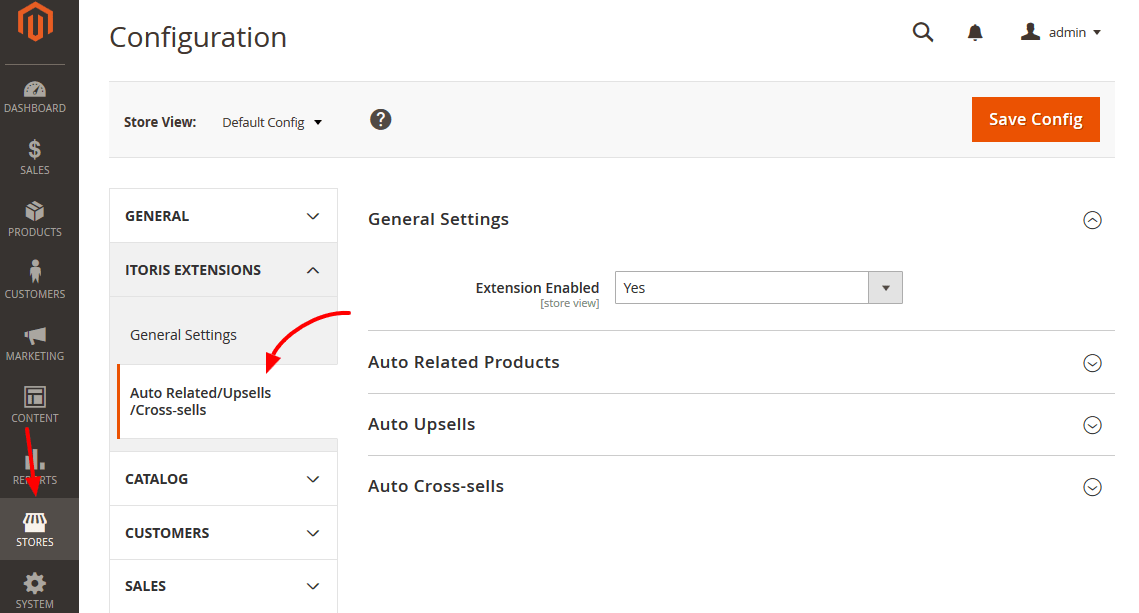Click the Stores sidebar icon

(x=35, y=528)
